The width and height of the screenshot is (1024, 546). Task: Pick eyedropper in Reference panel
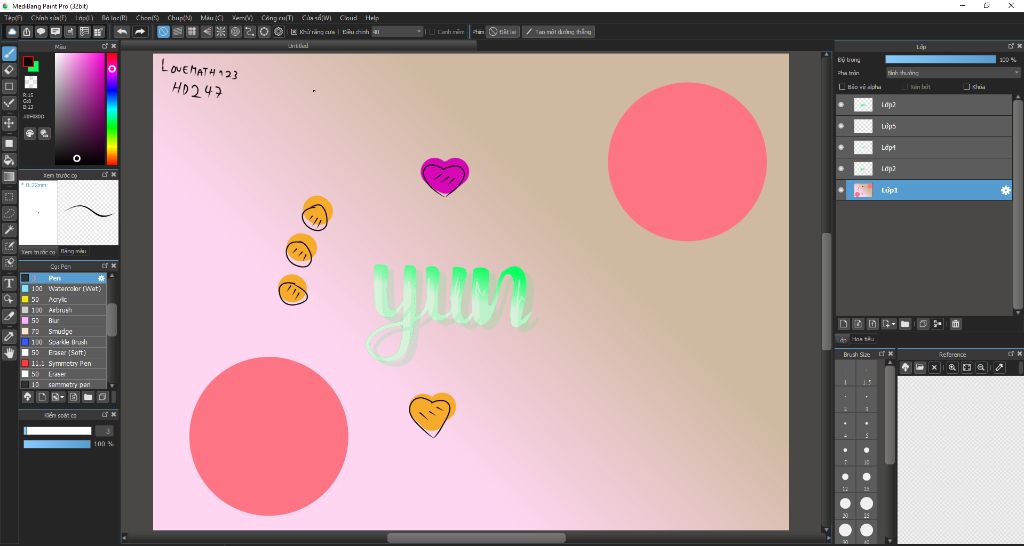click(999, 368)
